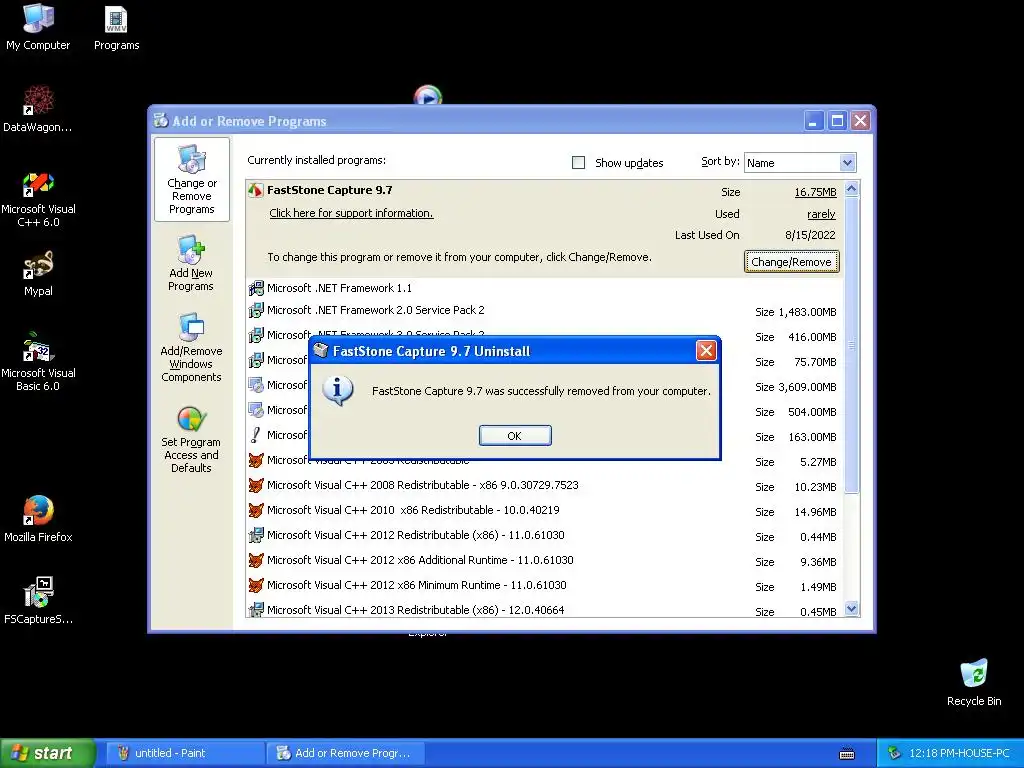Select Microsoft .NET Framework 1.1 entry

pos(545,288)
